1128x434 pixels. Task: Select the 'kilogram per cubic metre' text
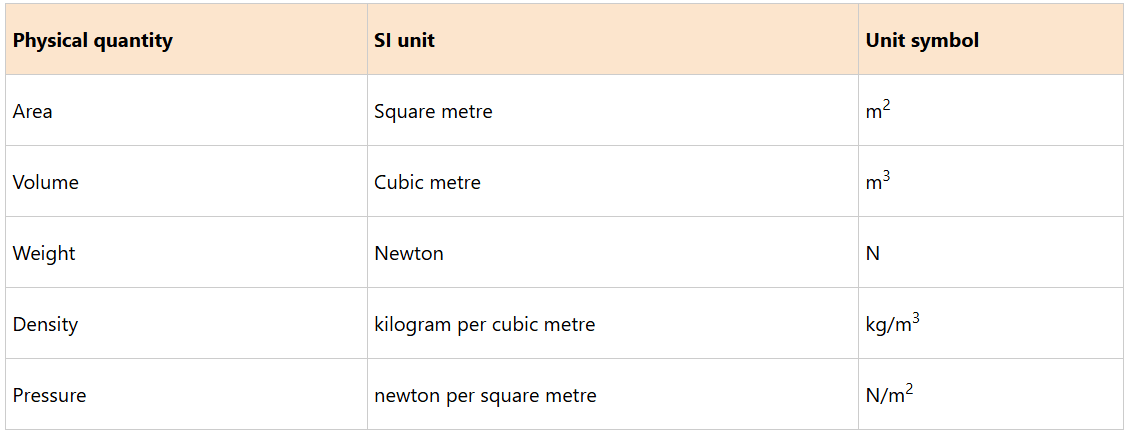tap(484, 325)
